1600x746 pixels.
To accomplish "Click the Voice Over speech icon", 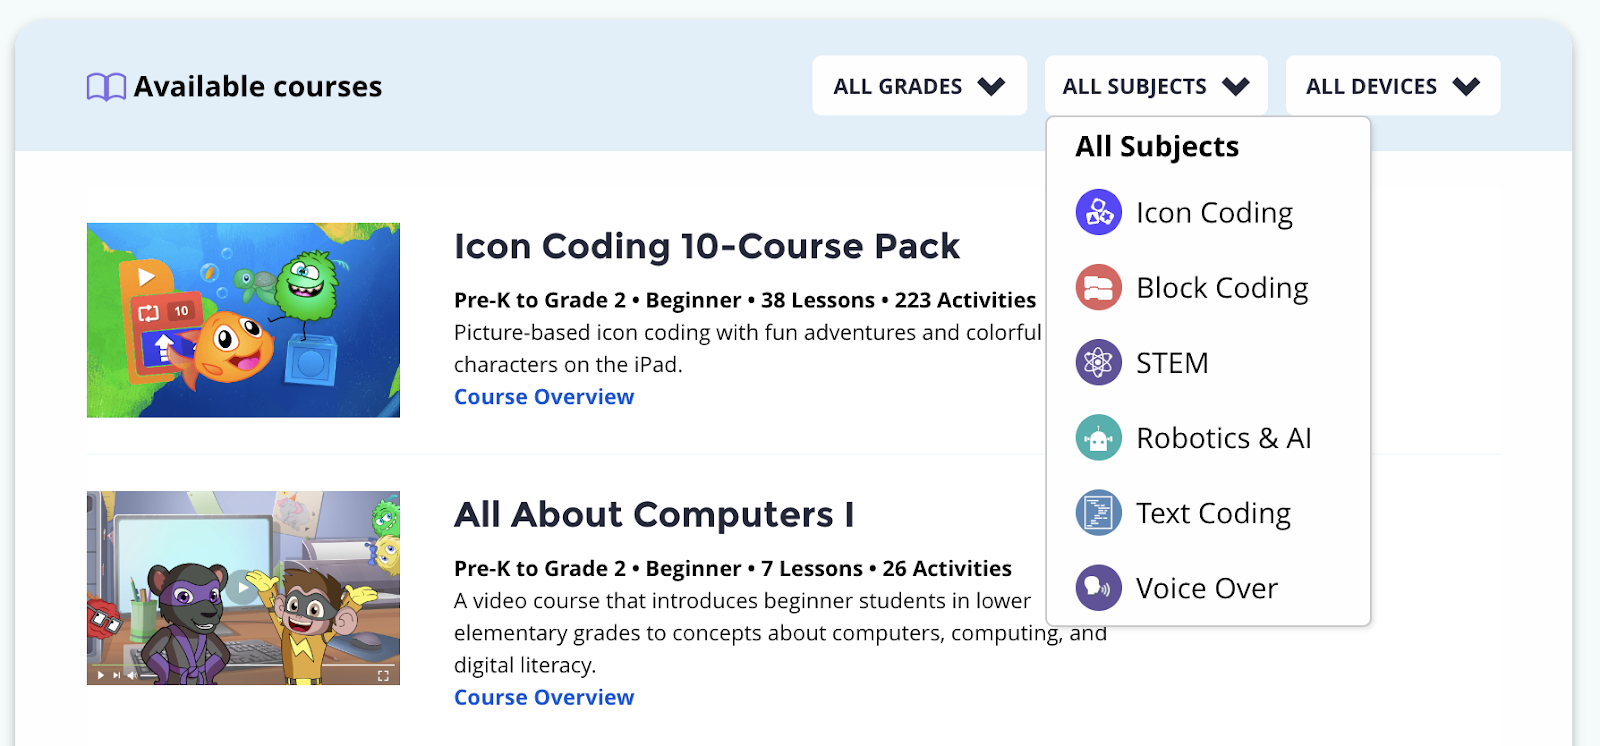I will [x=1098, y=587].
